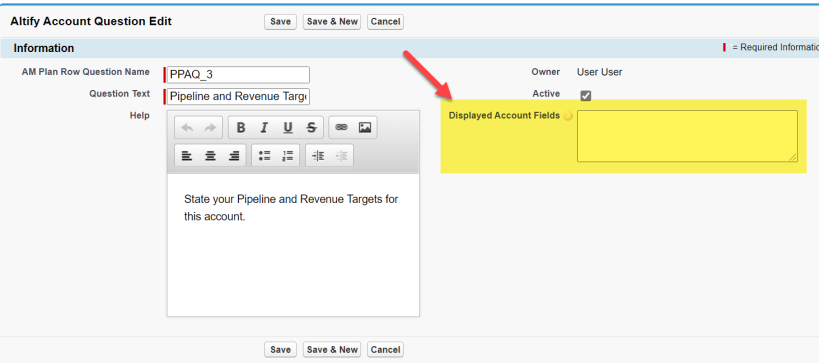The height and width of the screenshot is (364, 819).
Task: Click the top Save & New button
Action: coord(332,22)
